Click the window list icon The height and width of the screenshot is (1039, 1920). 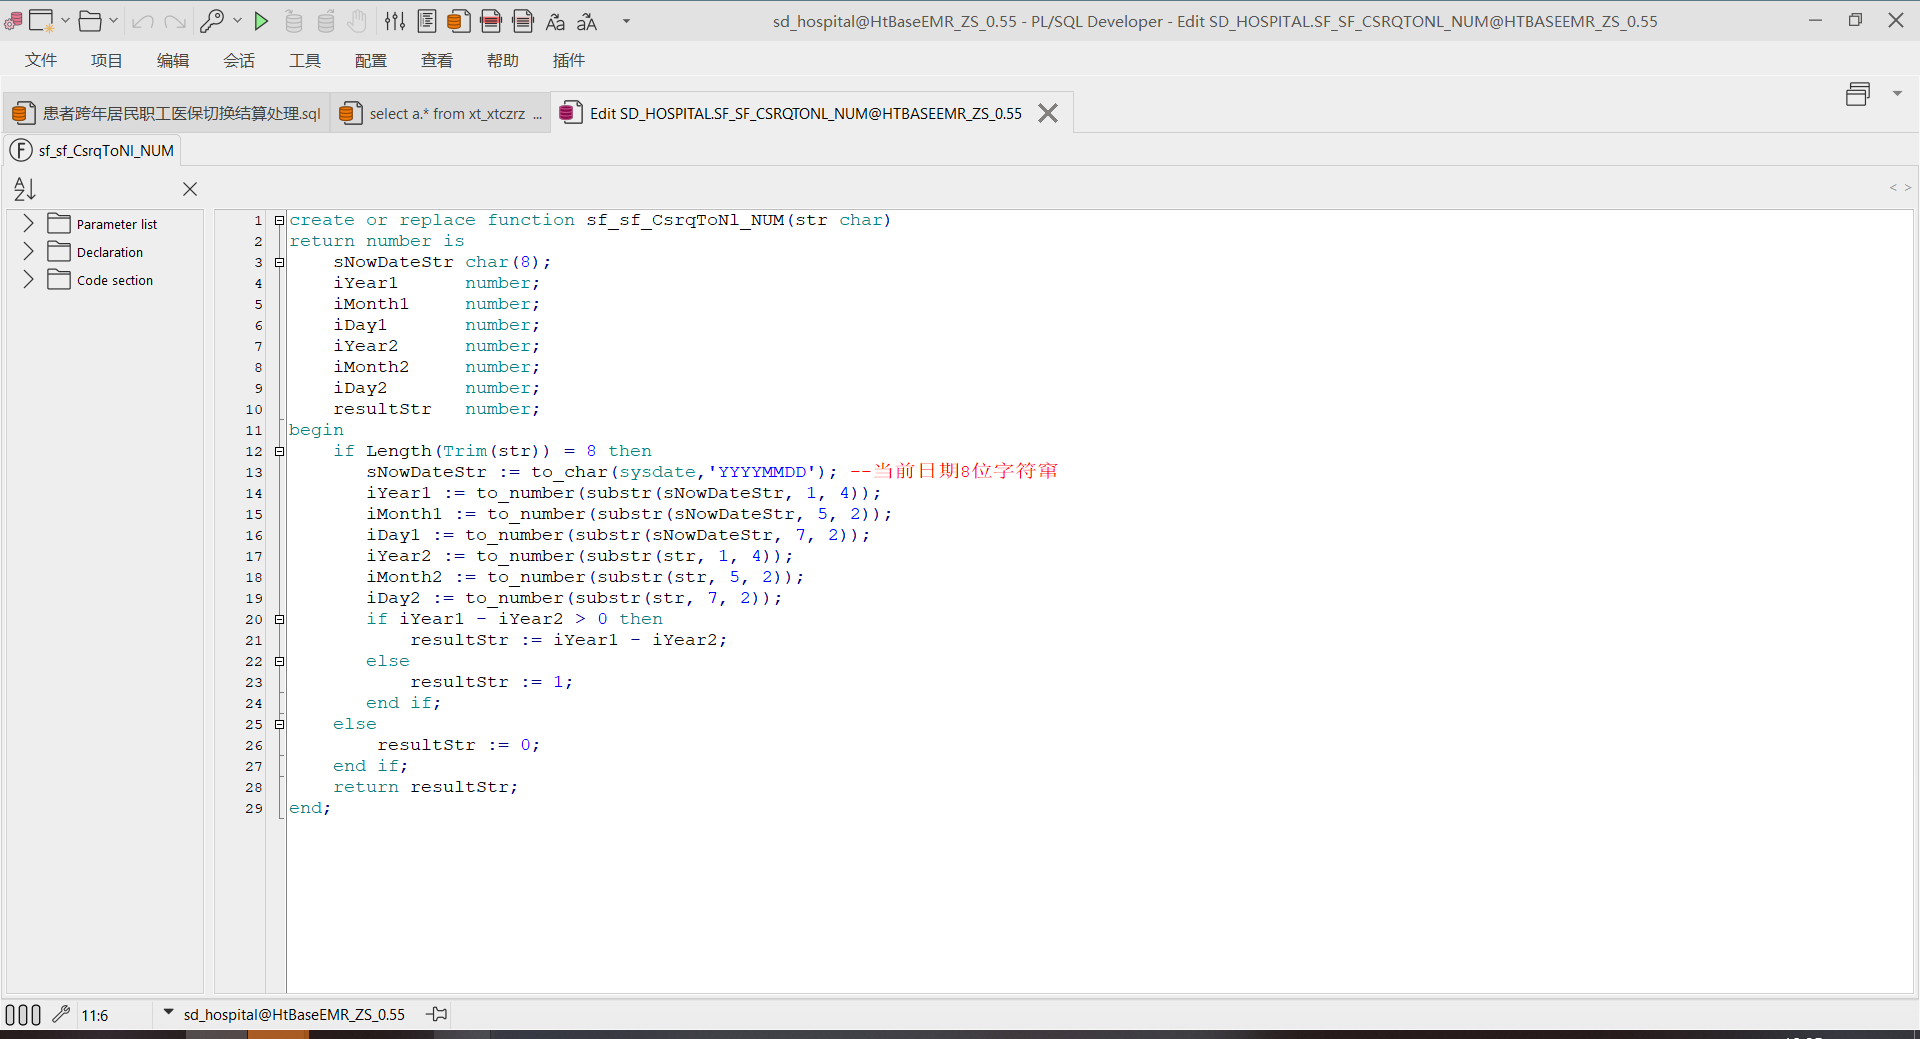pos(1858,94)
